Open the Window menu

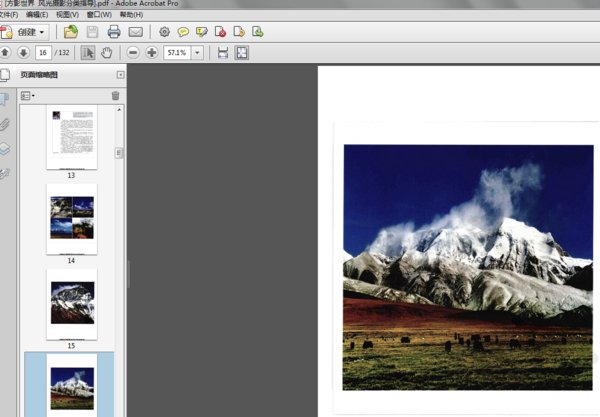click(x=99, y=15)
